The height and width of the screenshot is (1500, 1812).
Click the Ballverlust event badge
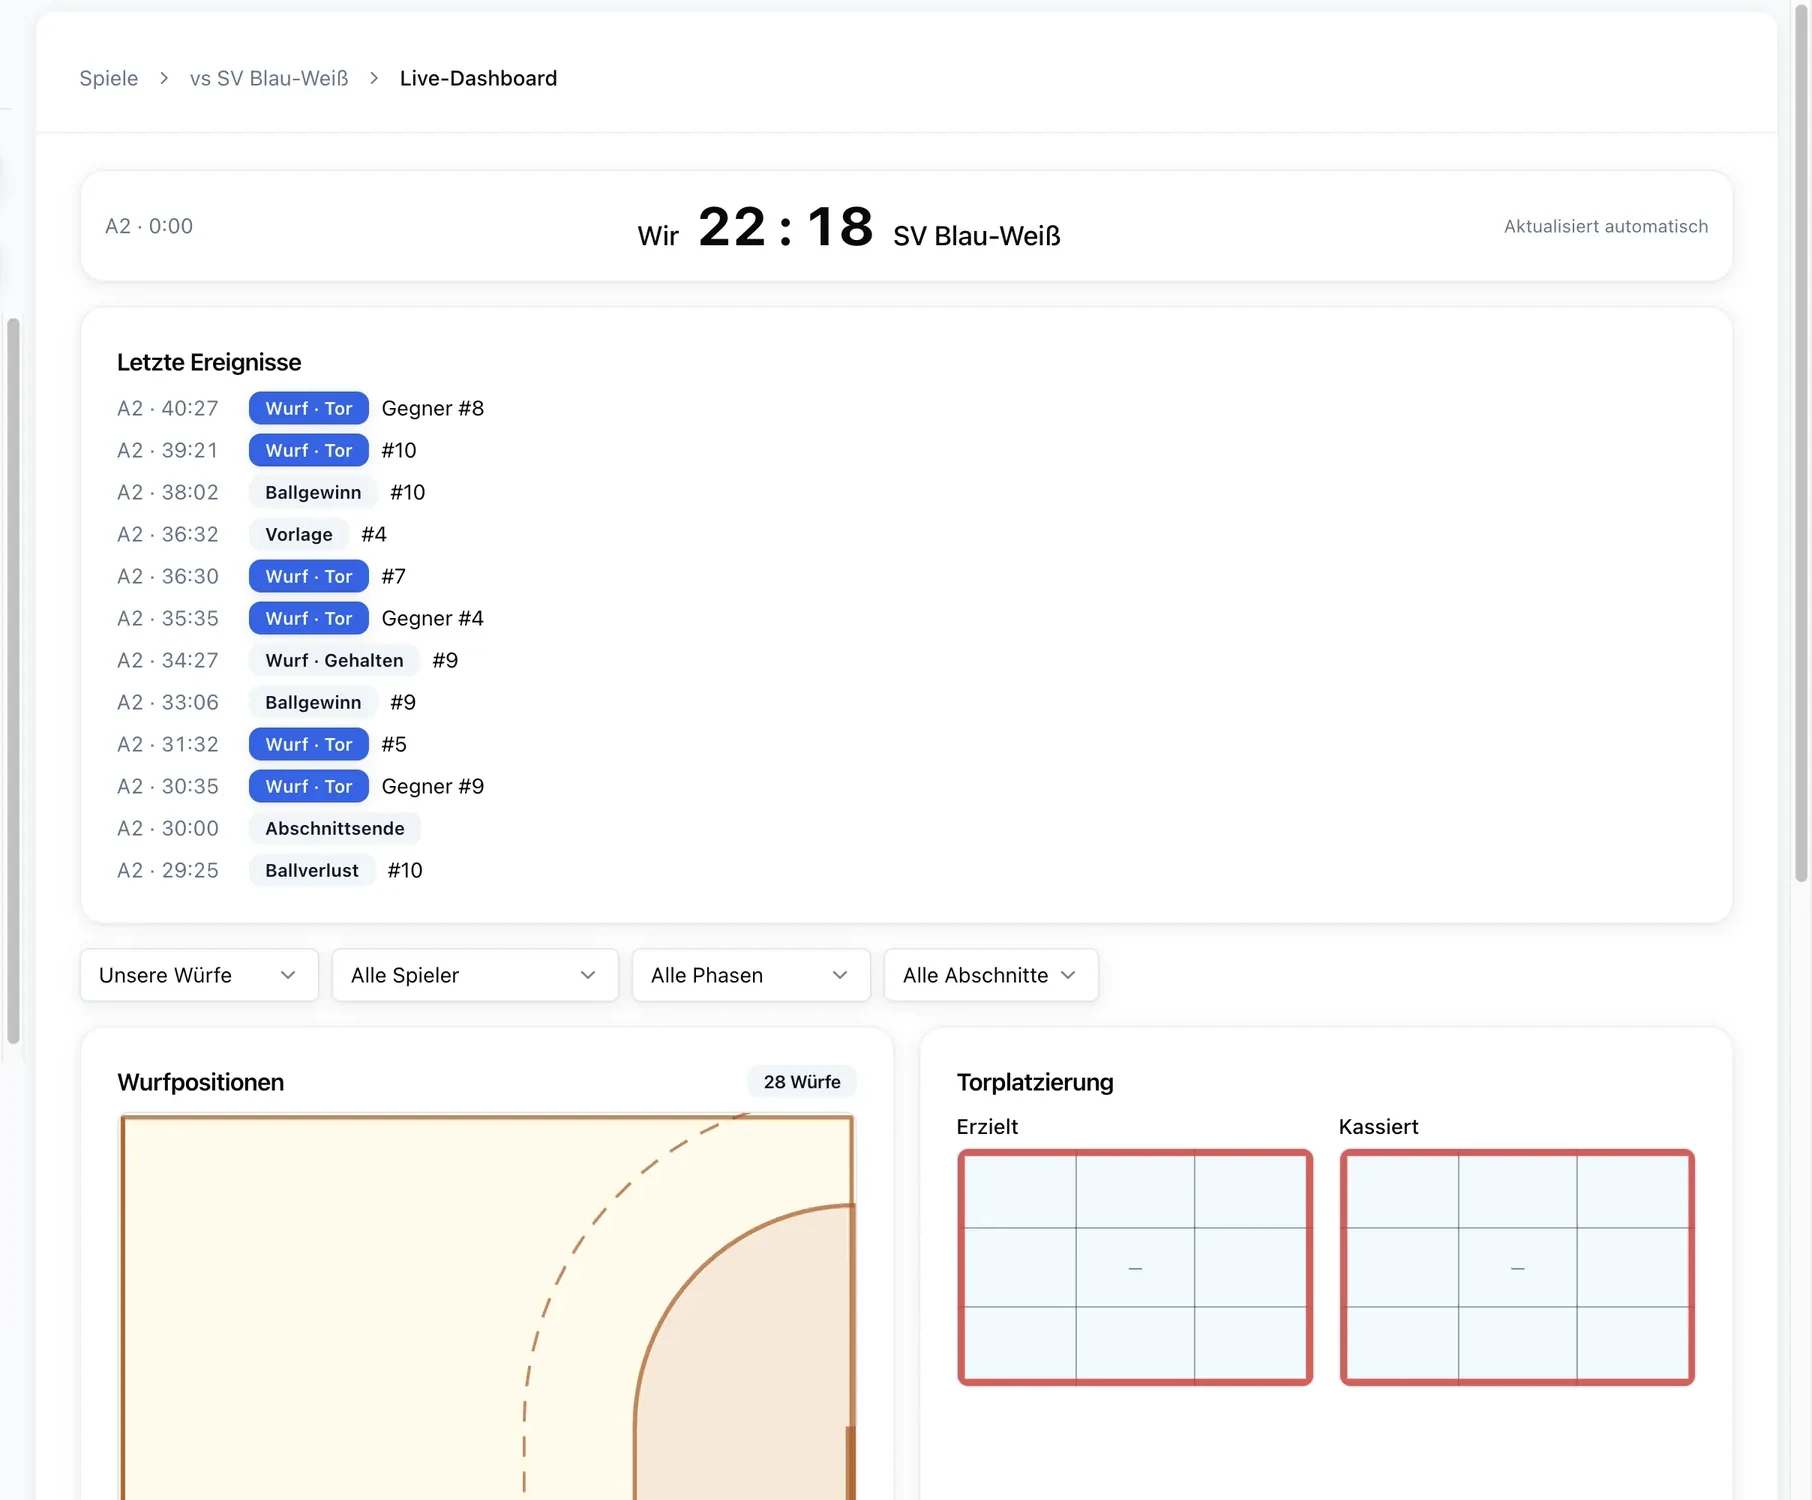pos(312,870)
